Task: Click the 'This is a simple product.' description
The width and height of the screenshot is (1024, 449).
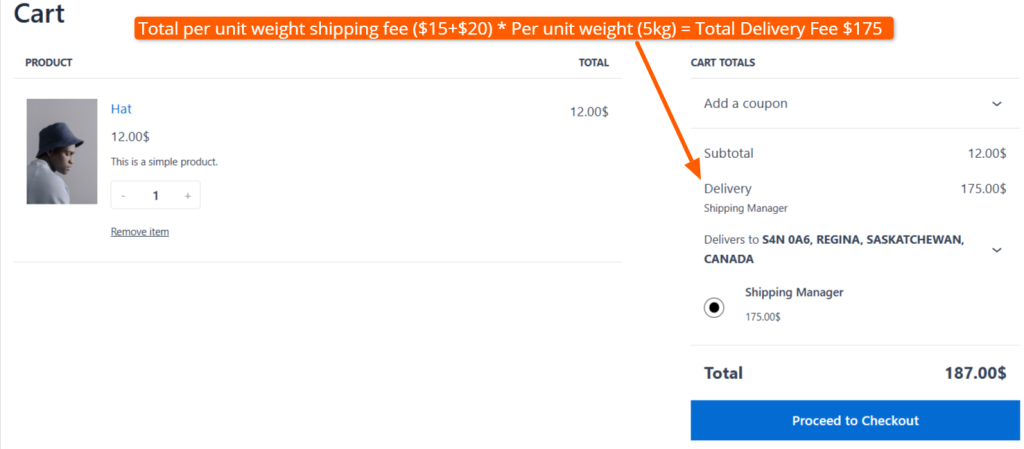Action: pos(164,161)
